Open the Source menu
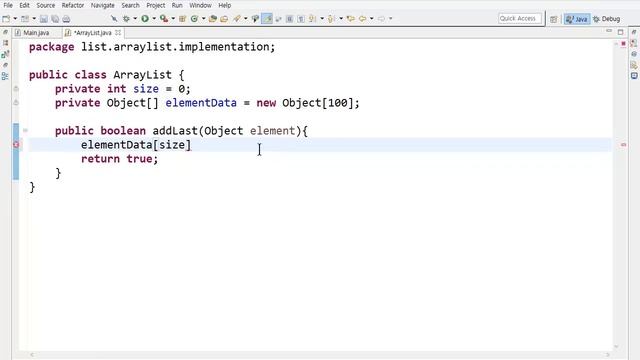640x360 pixels. [x=46, y=5]
